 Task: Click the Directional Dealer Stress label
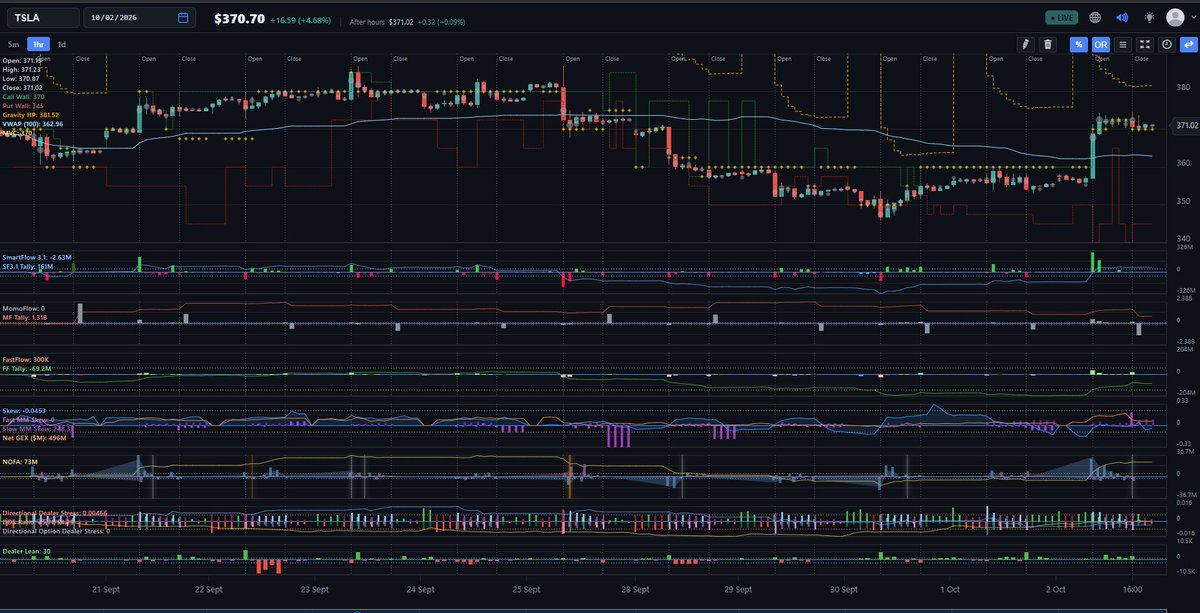[x=54, y=513]
